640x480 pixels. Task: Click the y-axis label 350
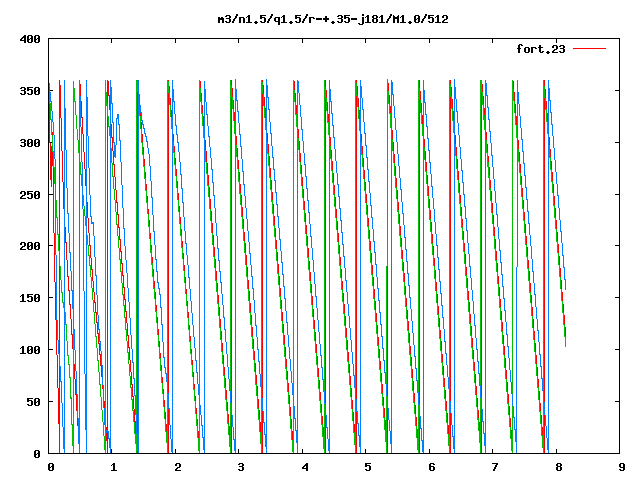click(30, 91)
